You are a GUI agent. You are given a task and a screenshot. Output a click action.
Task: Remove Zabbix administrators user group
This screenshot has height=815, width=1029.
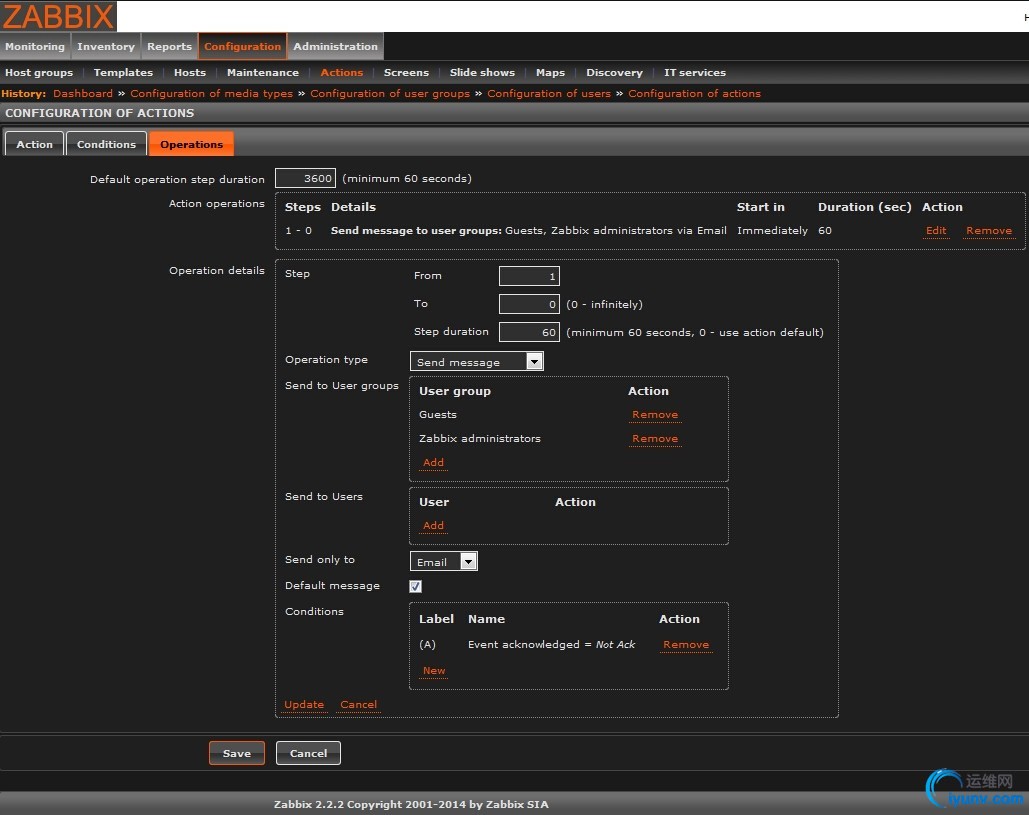[x=655, y=438]
